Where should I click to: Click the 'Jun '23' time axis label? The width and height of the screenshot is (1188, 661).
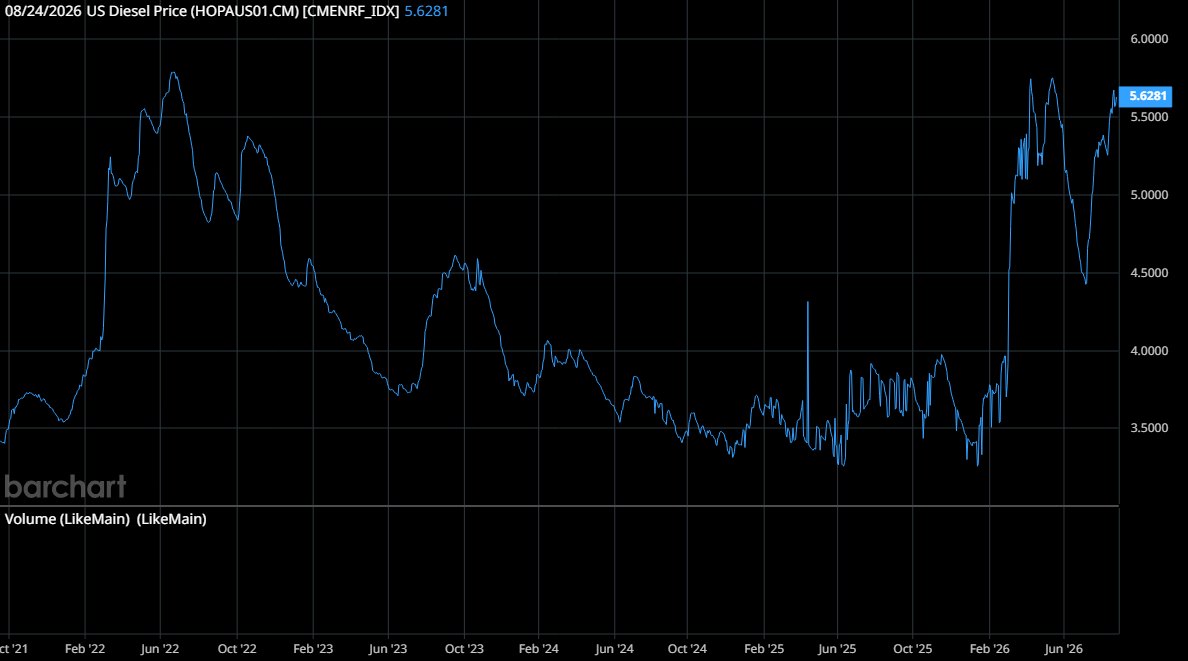click(388, 649)
